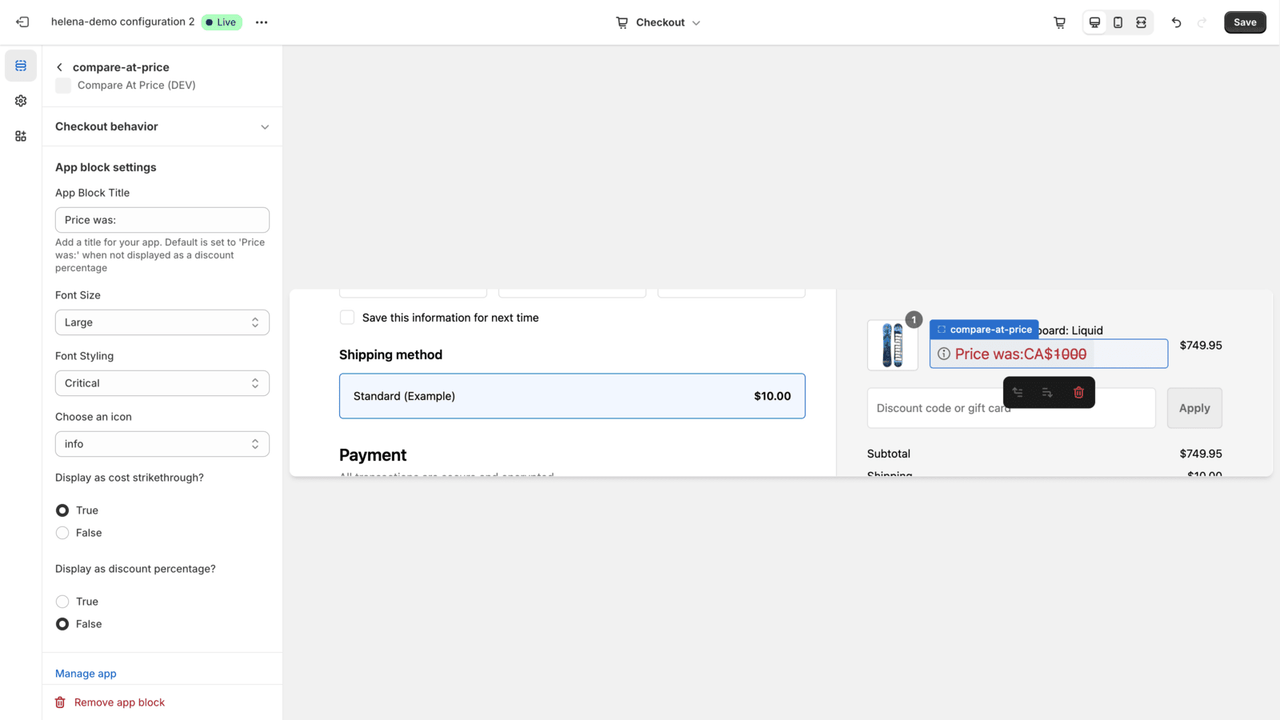The height and width of the screenshot is (720, 1280).
Task: Open the Font Styling dropdown
Action: 162,383
